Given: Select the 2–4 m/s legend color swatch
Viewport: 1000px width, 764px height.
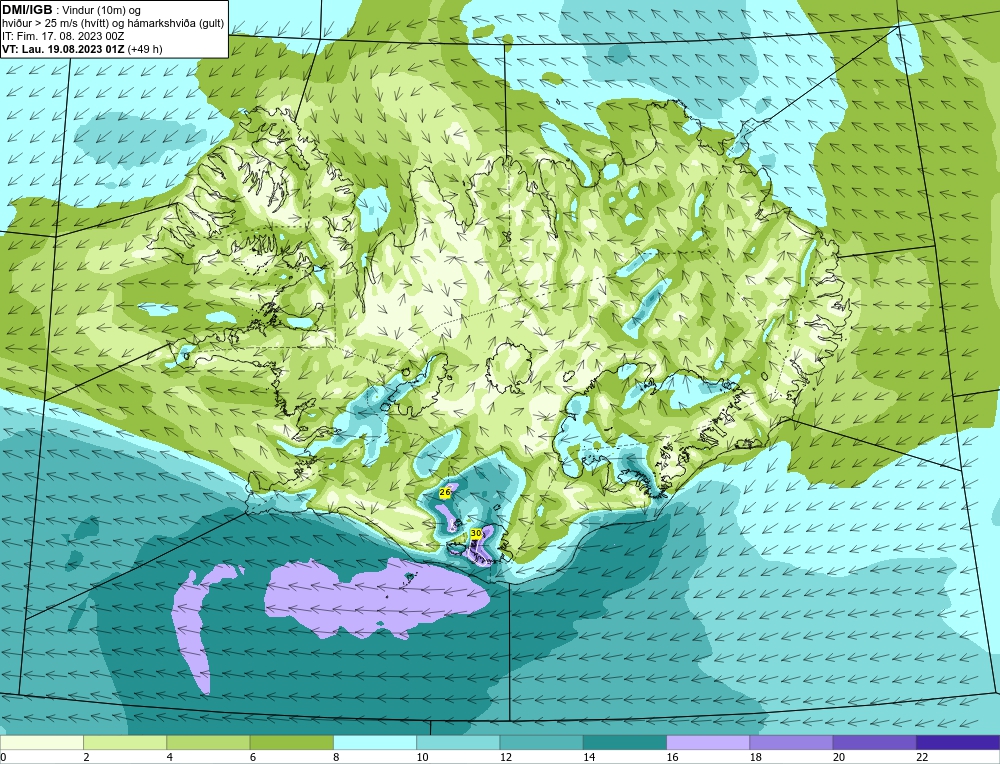Looking at the screenshot, I should (x=125, y=743).
